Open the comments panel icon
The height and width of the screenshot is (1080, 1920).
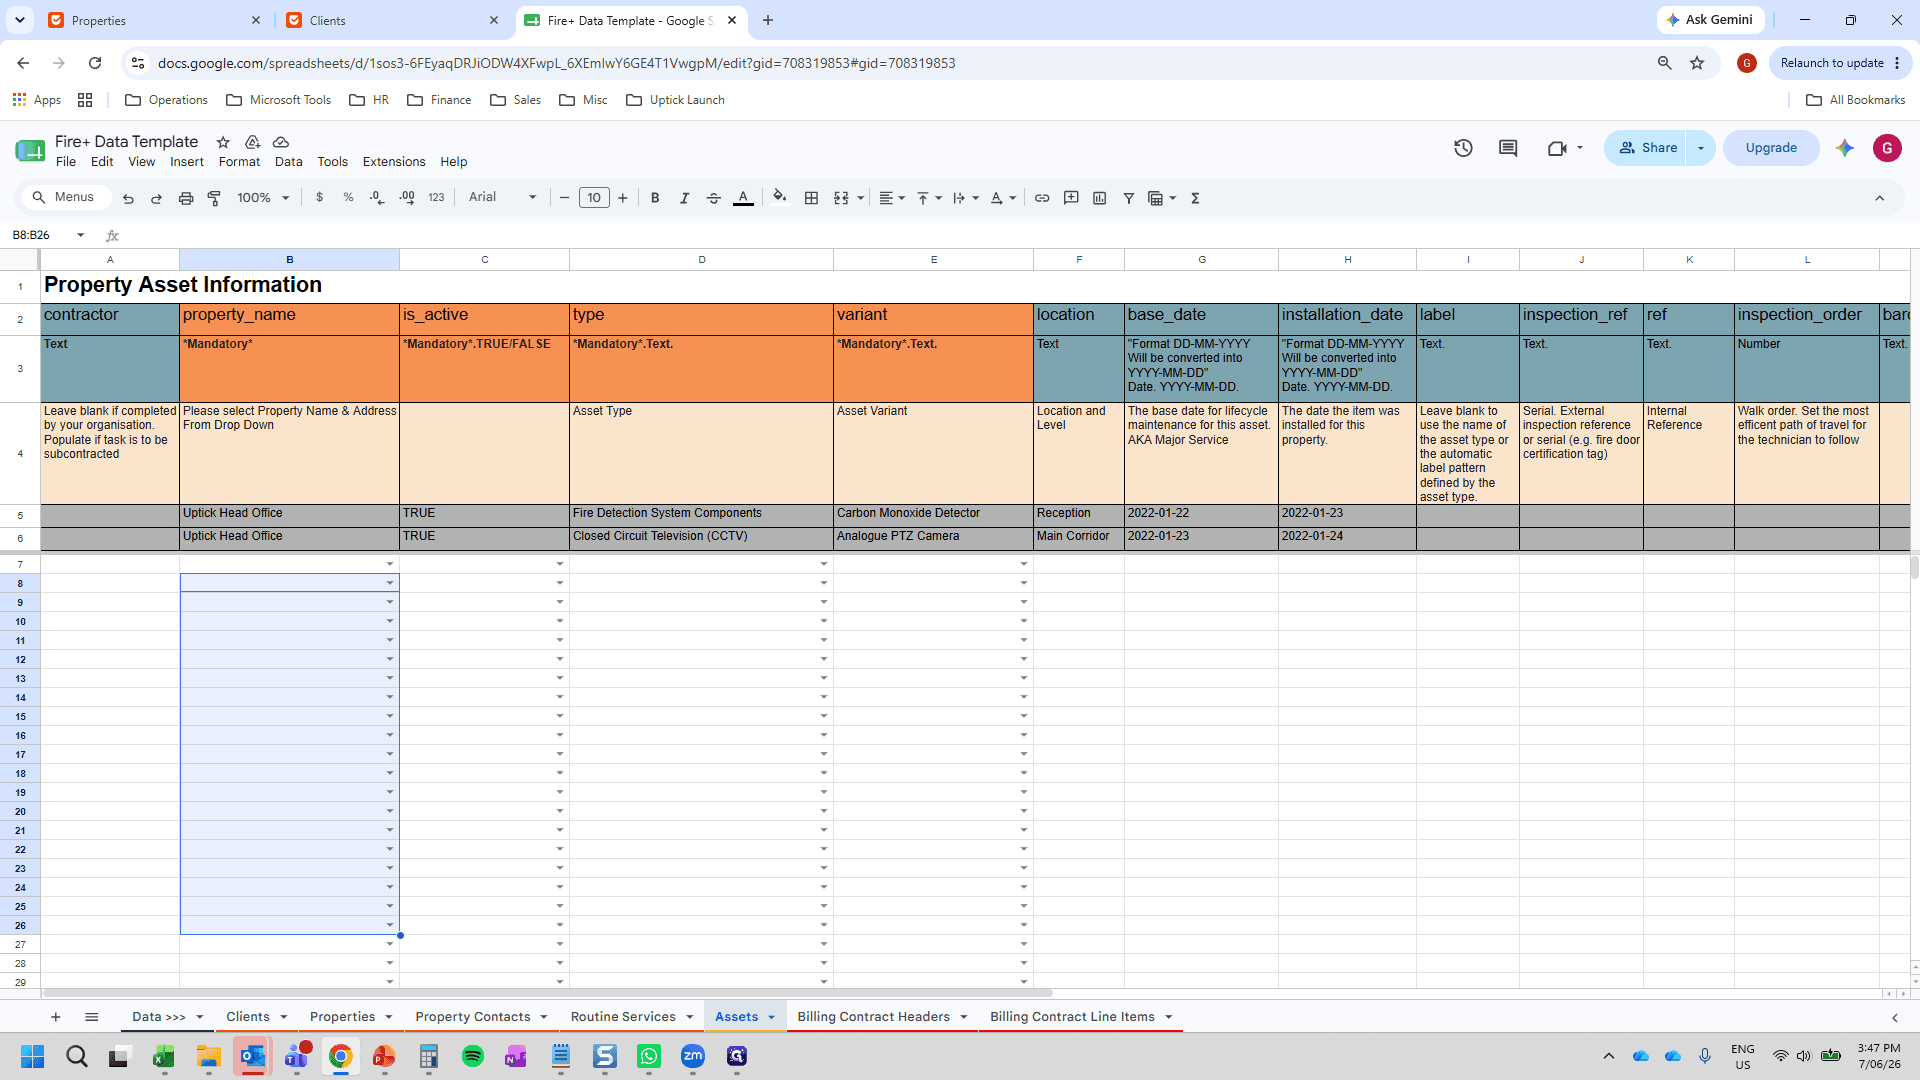click(1508, 148)
